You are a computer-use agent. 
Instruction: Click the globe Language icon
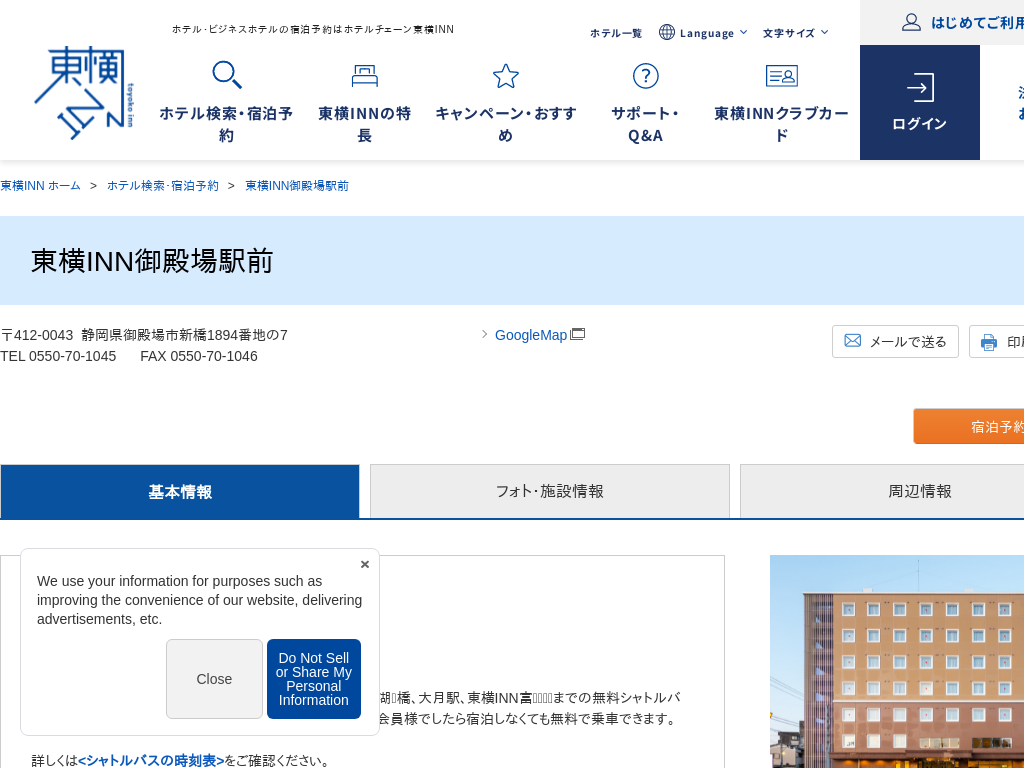(667, 32)
